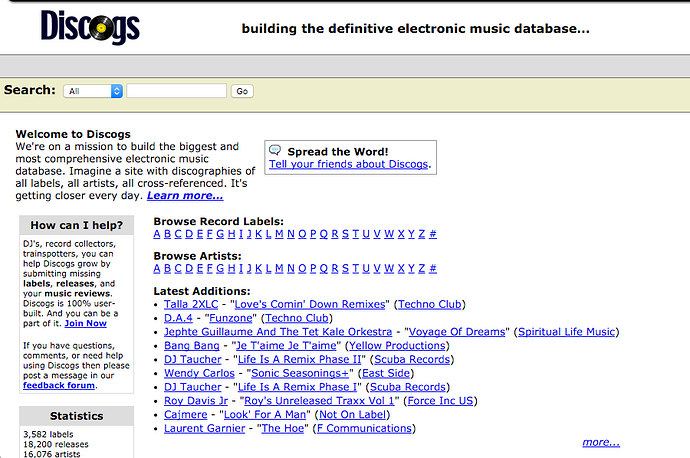Open release Voyage Of Dreams
Viewport: 690px width, 458px height.
click(x=457, y=332)
